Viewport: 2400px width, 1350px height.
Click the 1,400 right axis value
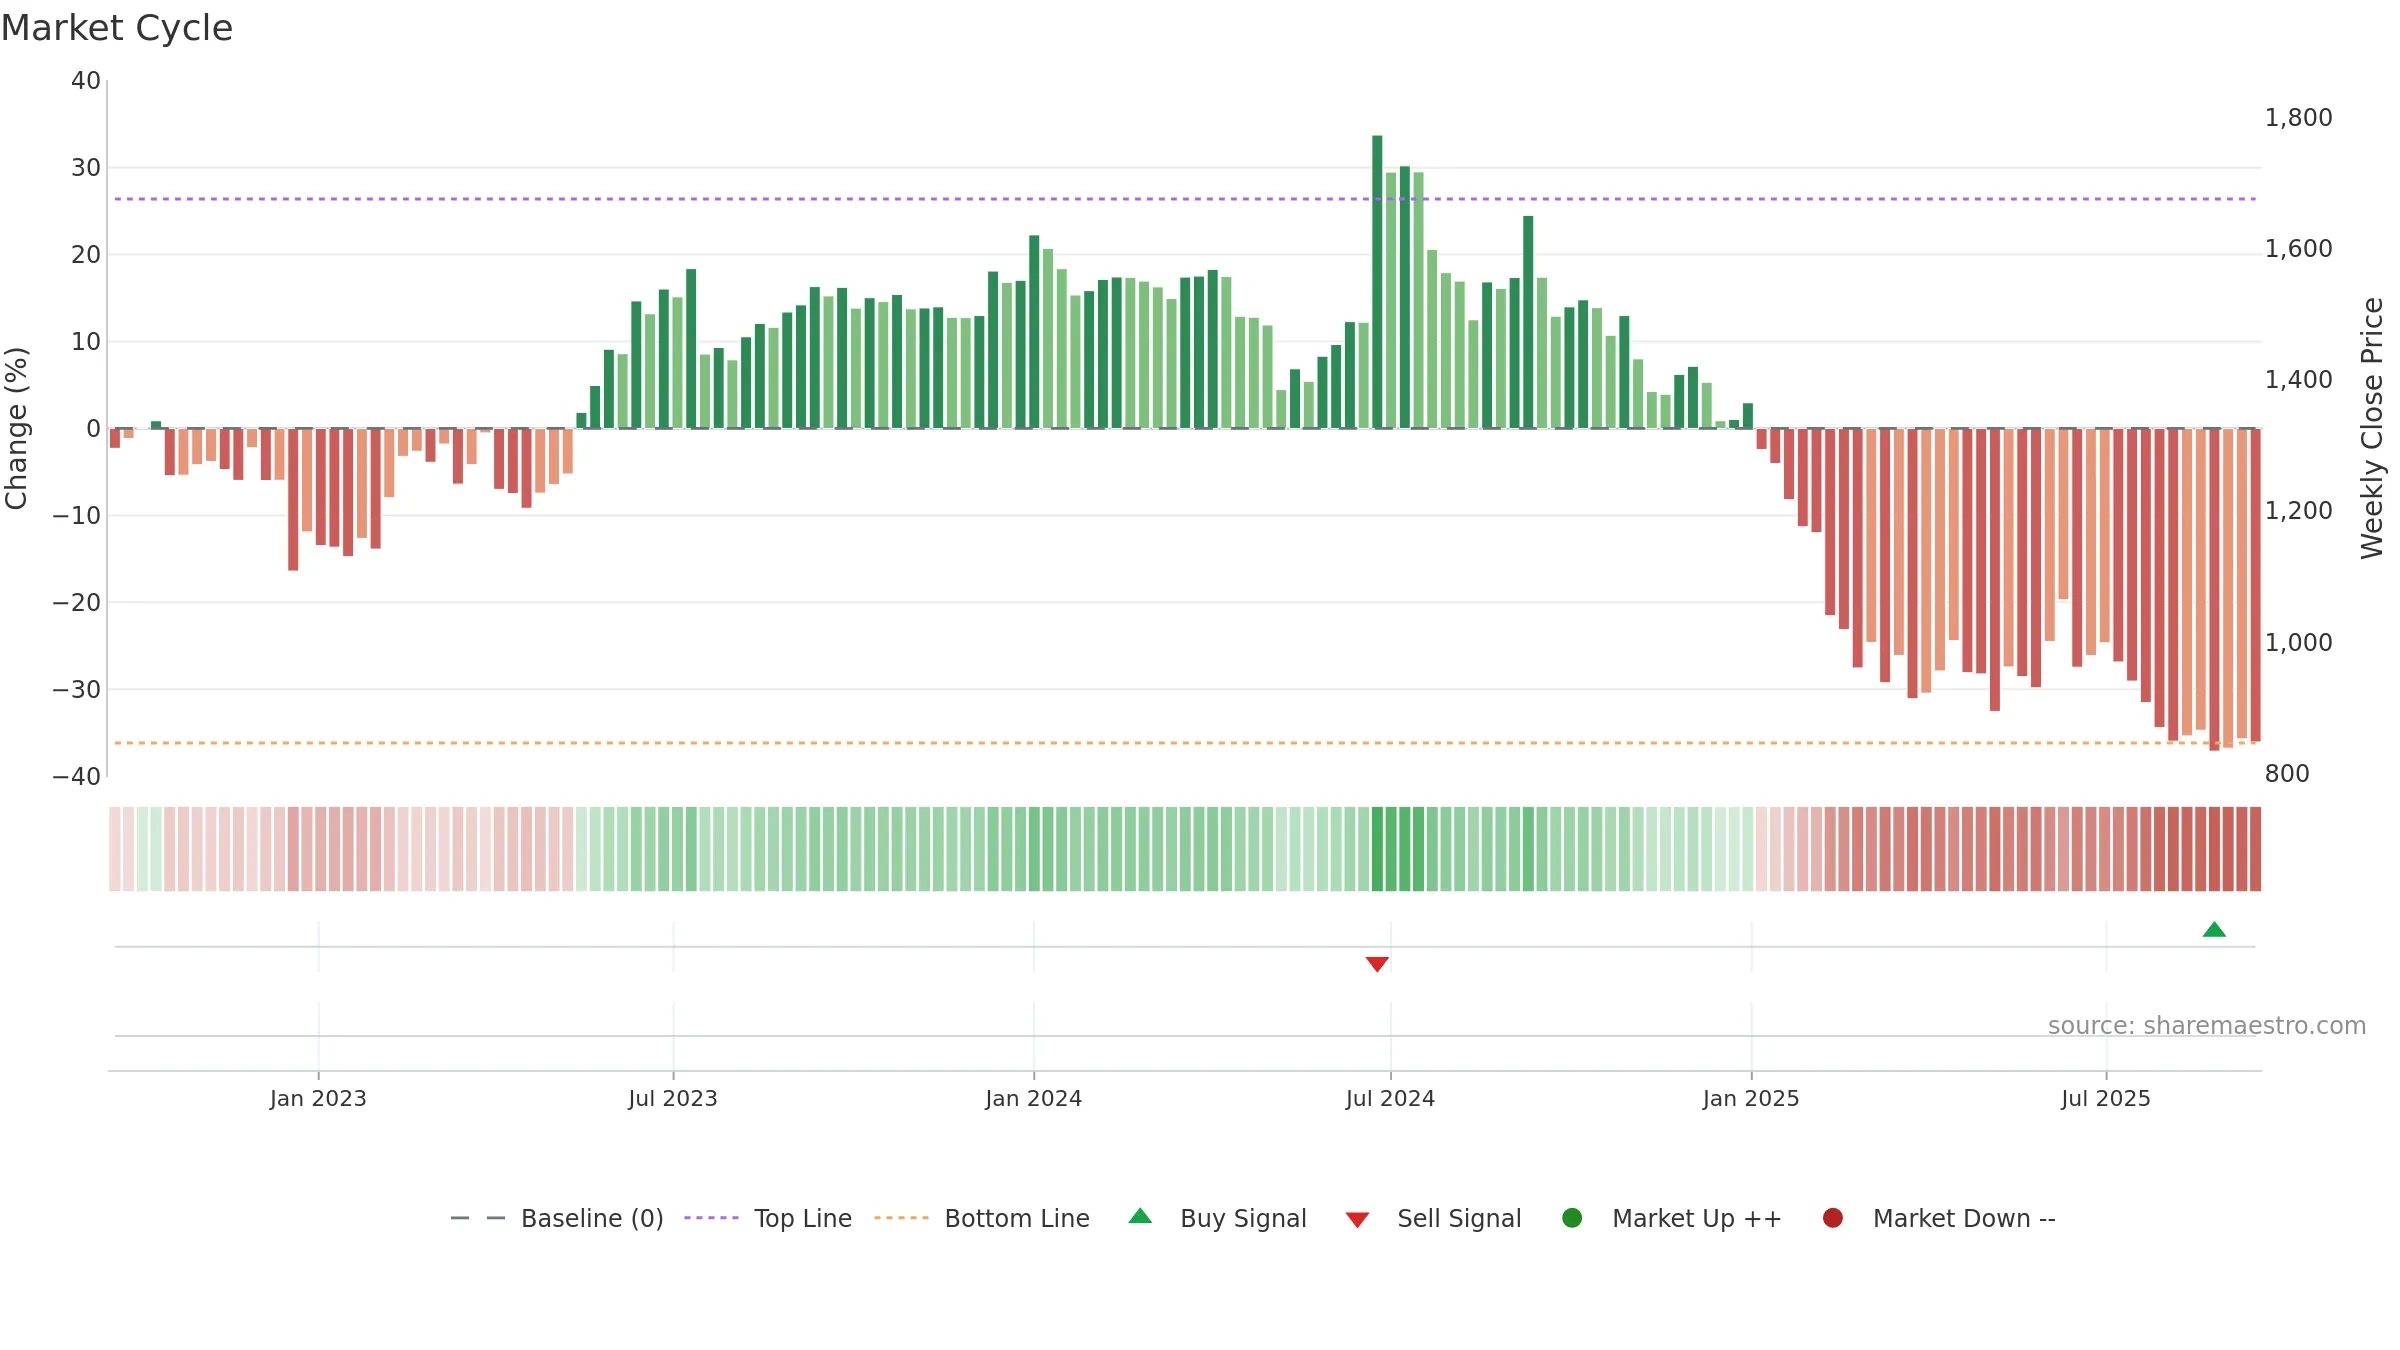[2298, 380]
